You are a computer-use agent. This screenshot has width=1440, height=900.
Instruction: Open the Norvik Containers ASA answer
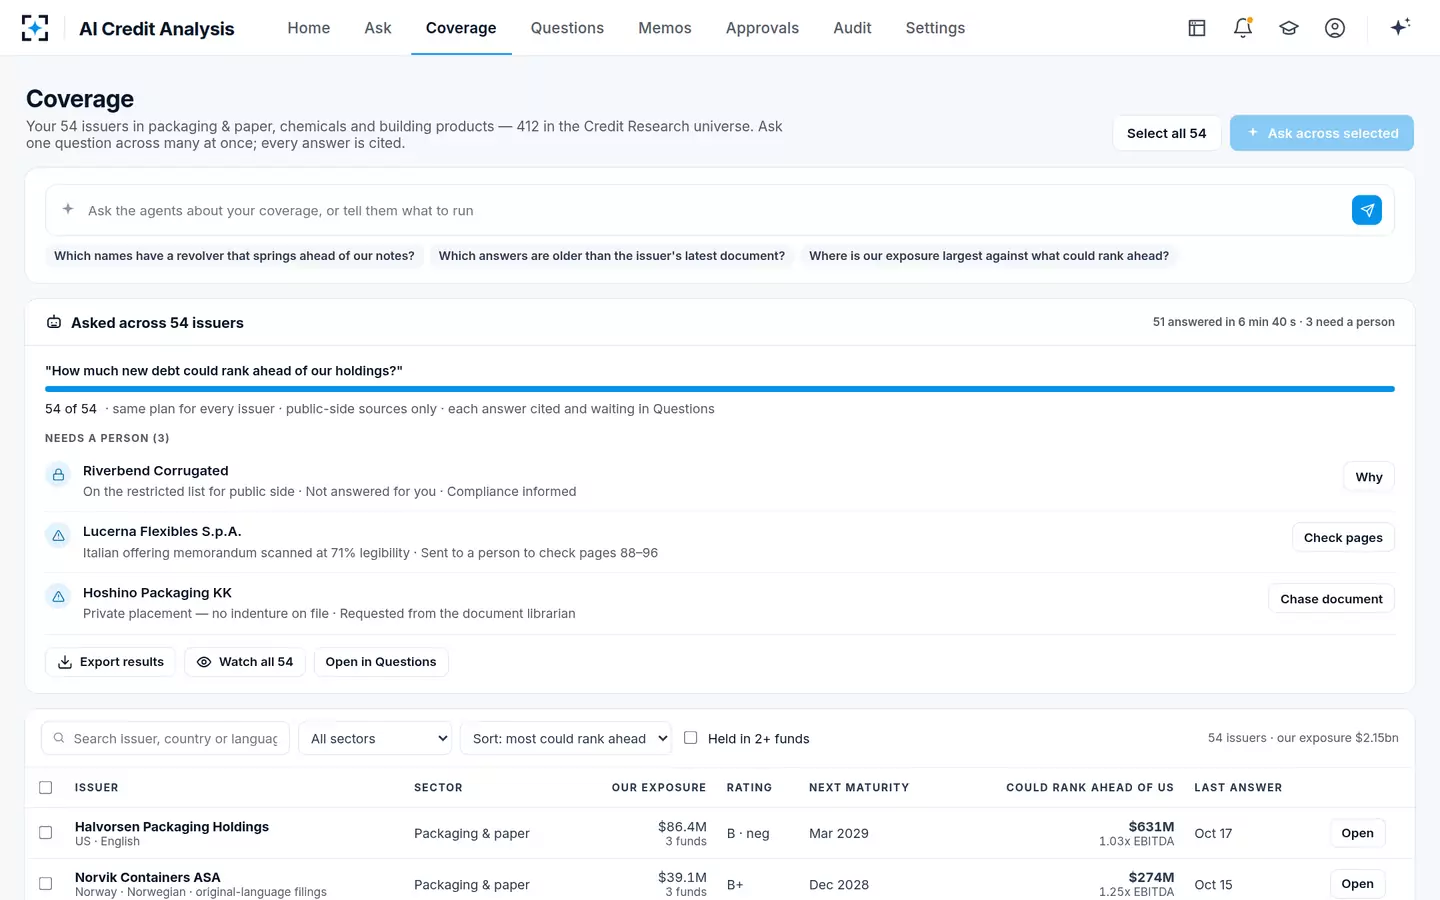click(1357, 884)
